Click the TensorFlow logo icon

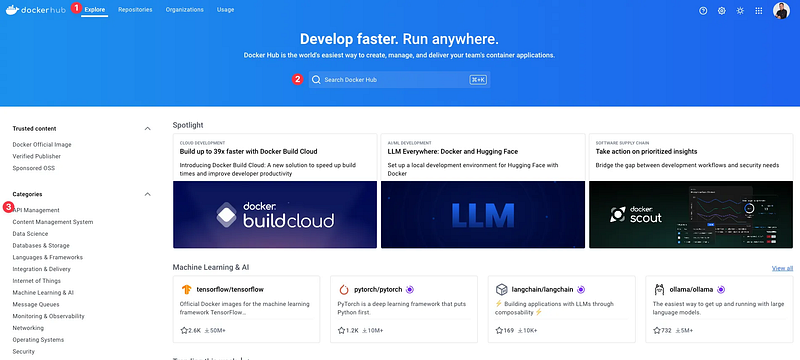click(187, 290)
